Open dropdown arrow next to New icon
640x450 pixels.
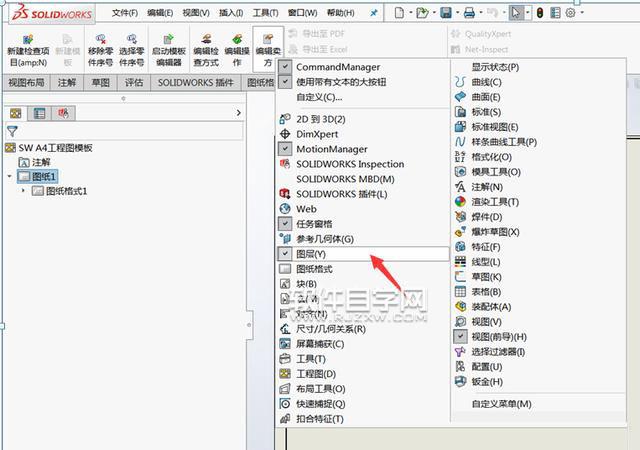[x=410, y=13]
